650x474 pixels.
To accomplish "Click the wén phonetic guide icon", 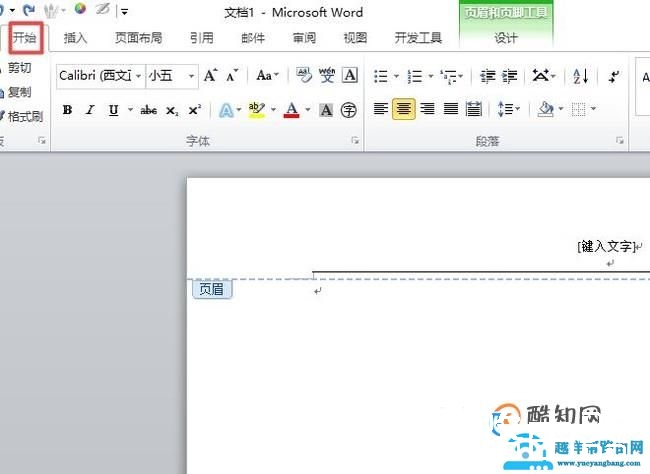I will click(327, 75).
